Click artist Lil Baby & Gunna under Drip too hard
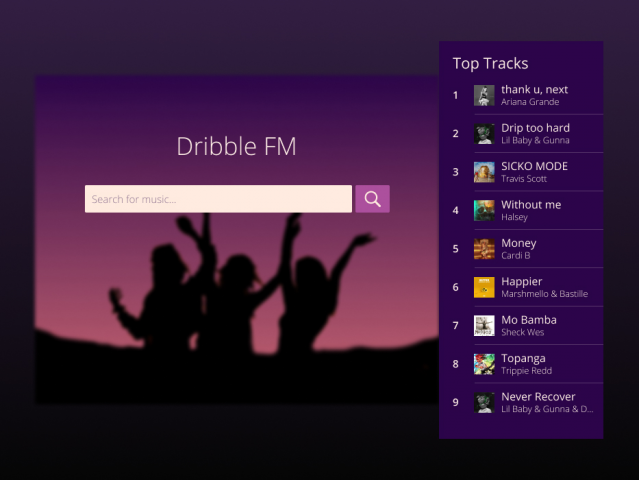The width and height of the screenshot is (639, 480). [535, 140]
